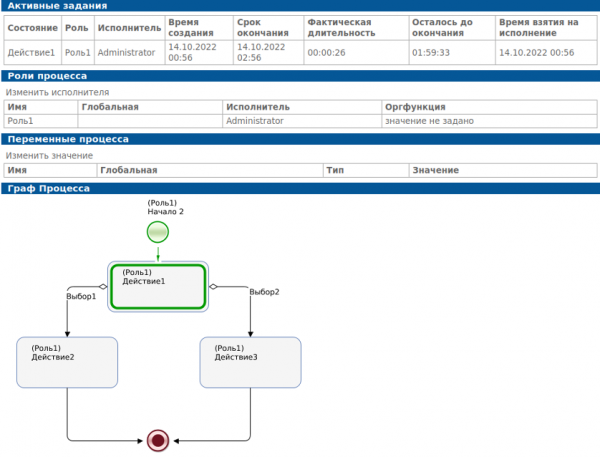Click the Выбор2 transition label

[264, 292]
